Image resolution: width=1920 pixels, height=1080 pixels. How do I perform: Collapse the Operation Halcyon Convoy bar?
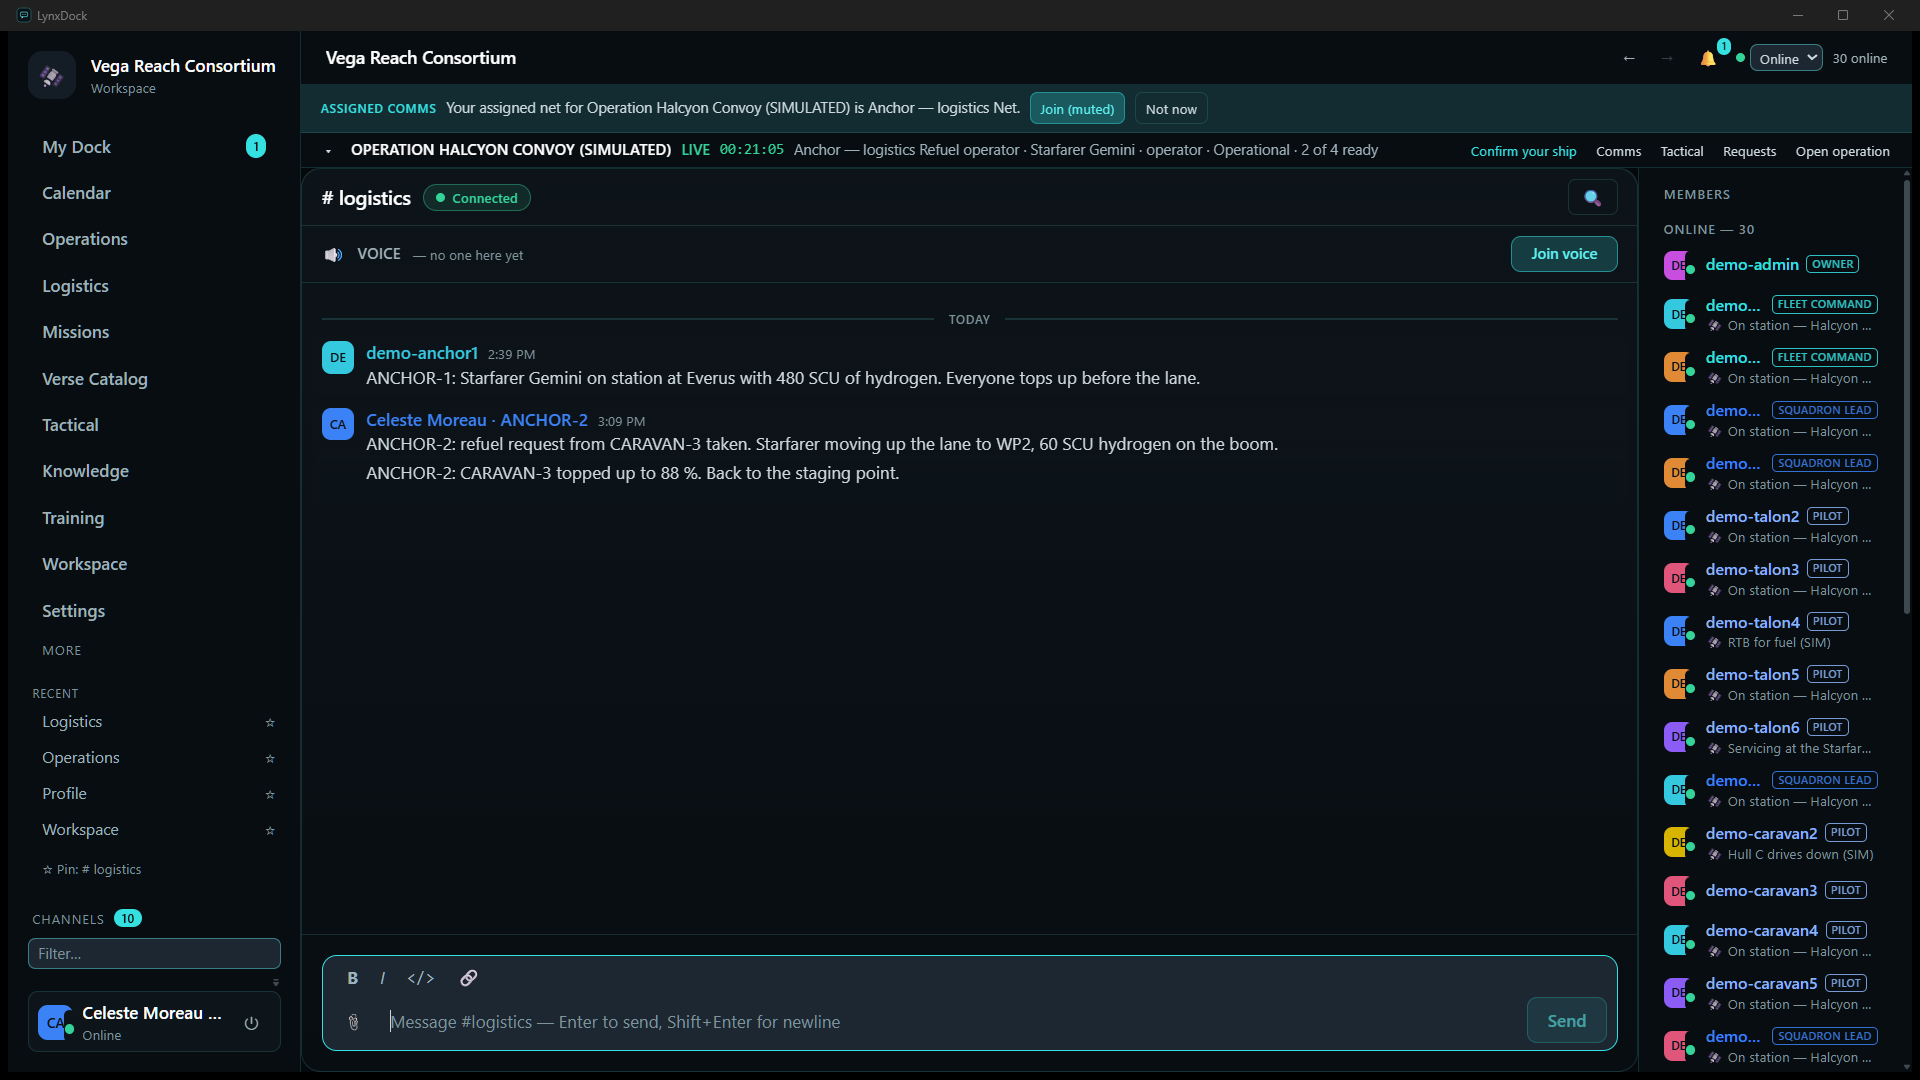(328, 151)
